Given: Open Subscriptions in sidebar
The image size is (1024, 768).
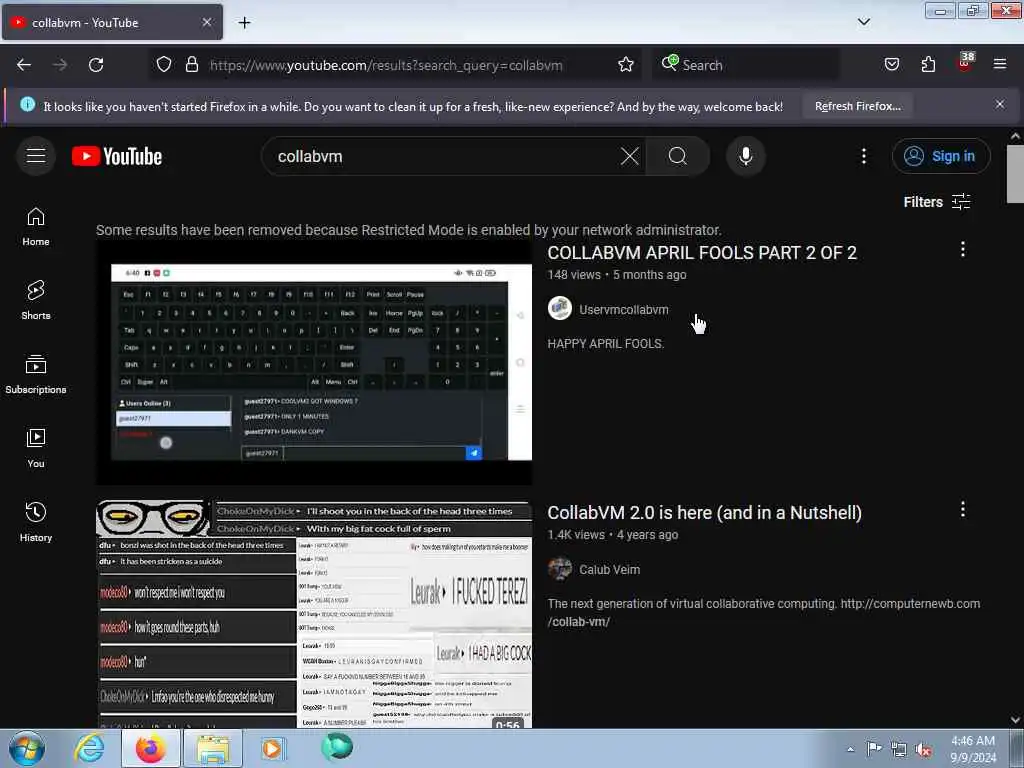Looking at the screenshot, I should pos(36,374).
